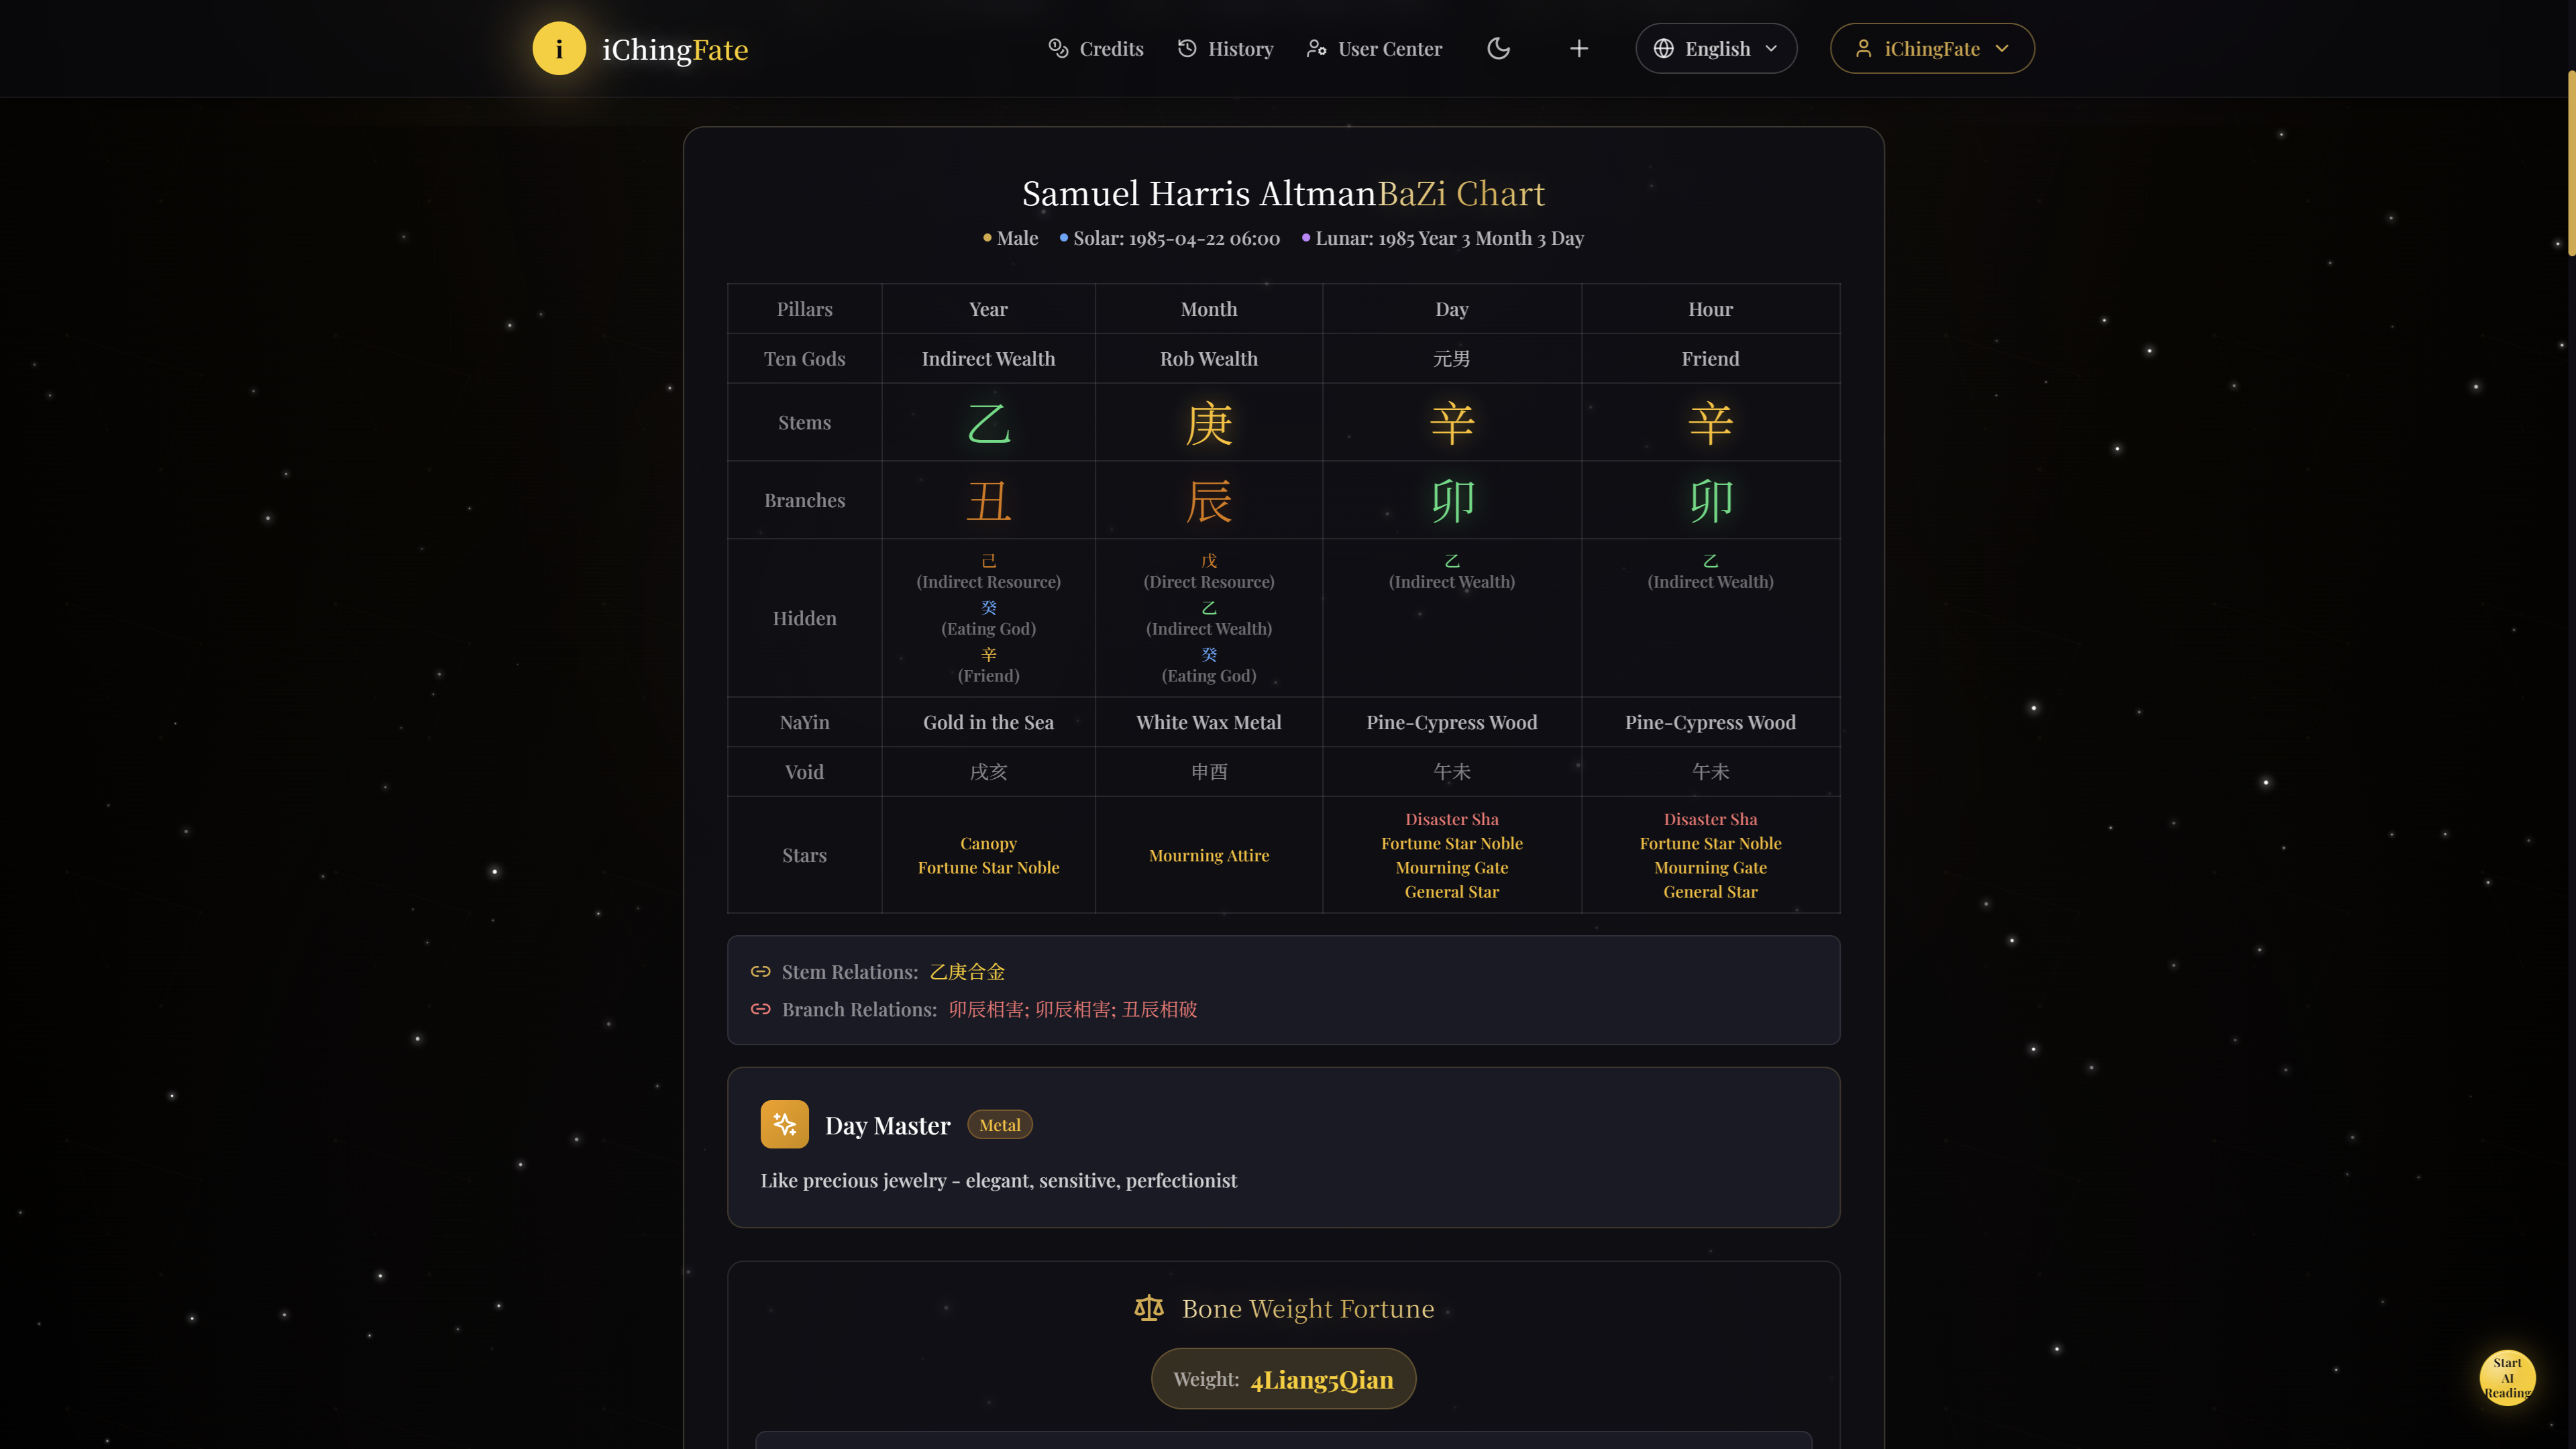The image size is (2576, 1449).
Task: Click the Day Master sparkle icon
Action: [x=784, y=1124]
